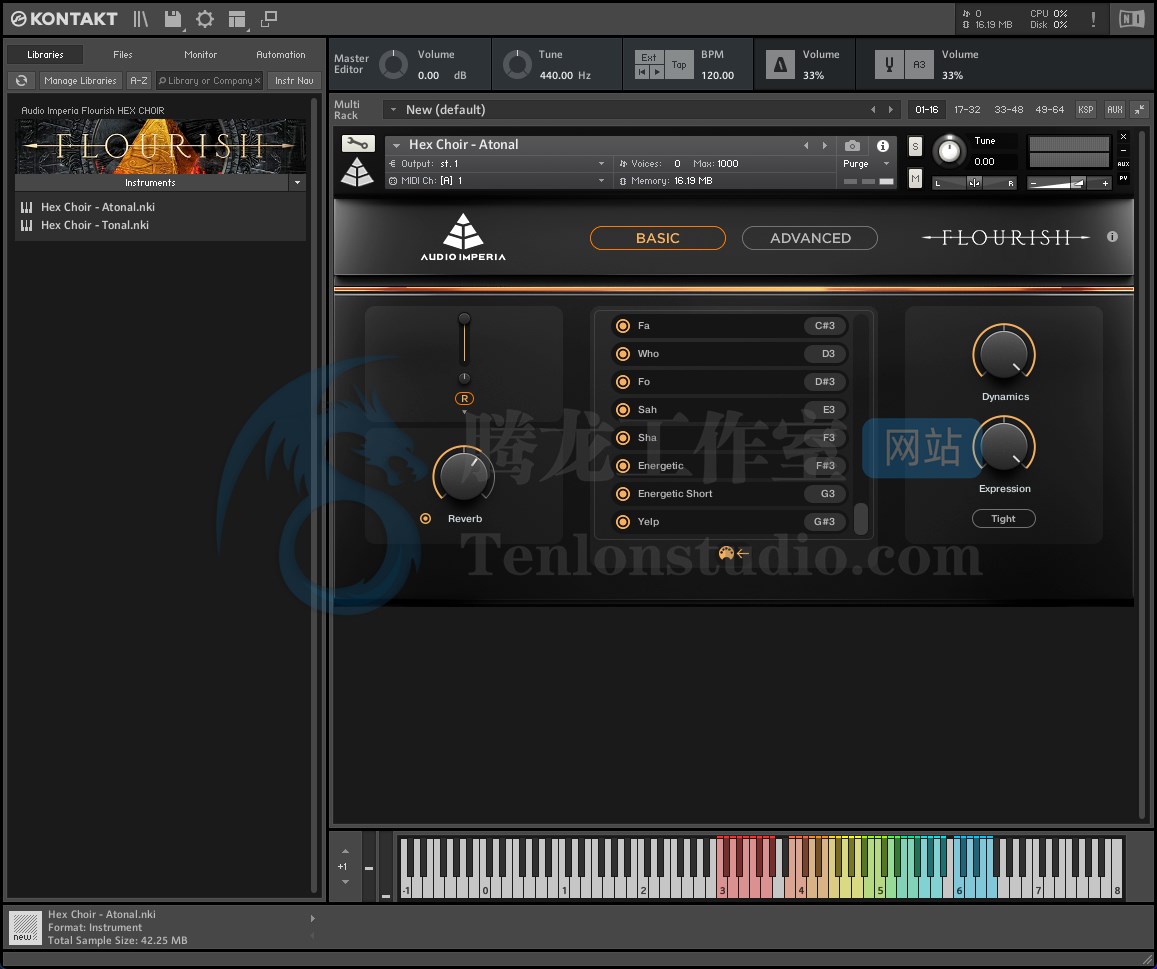
Task: Shift keyboard octave up arrow
Action: coord(345,851)
